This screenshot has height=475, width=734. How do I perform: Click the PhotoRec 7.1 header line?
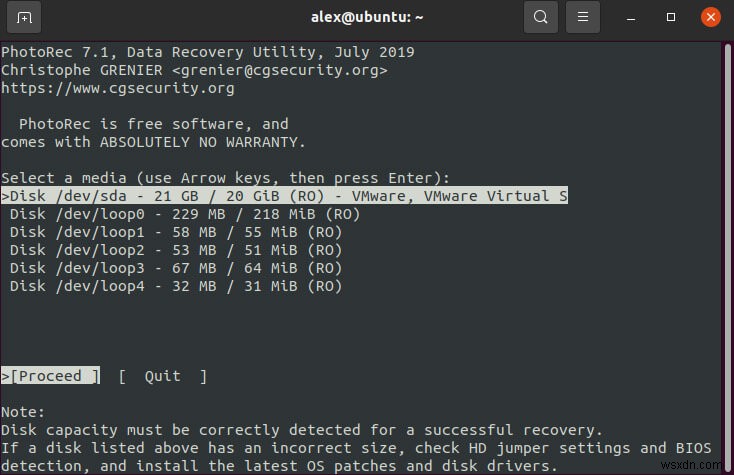208,52
